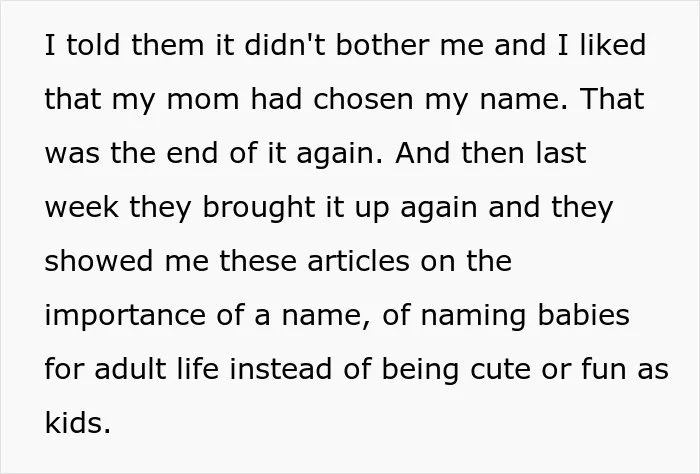Click the final word "kids."

pos(78,423)
